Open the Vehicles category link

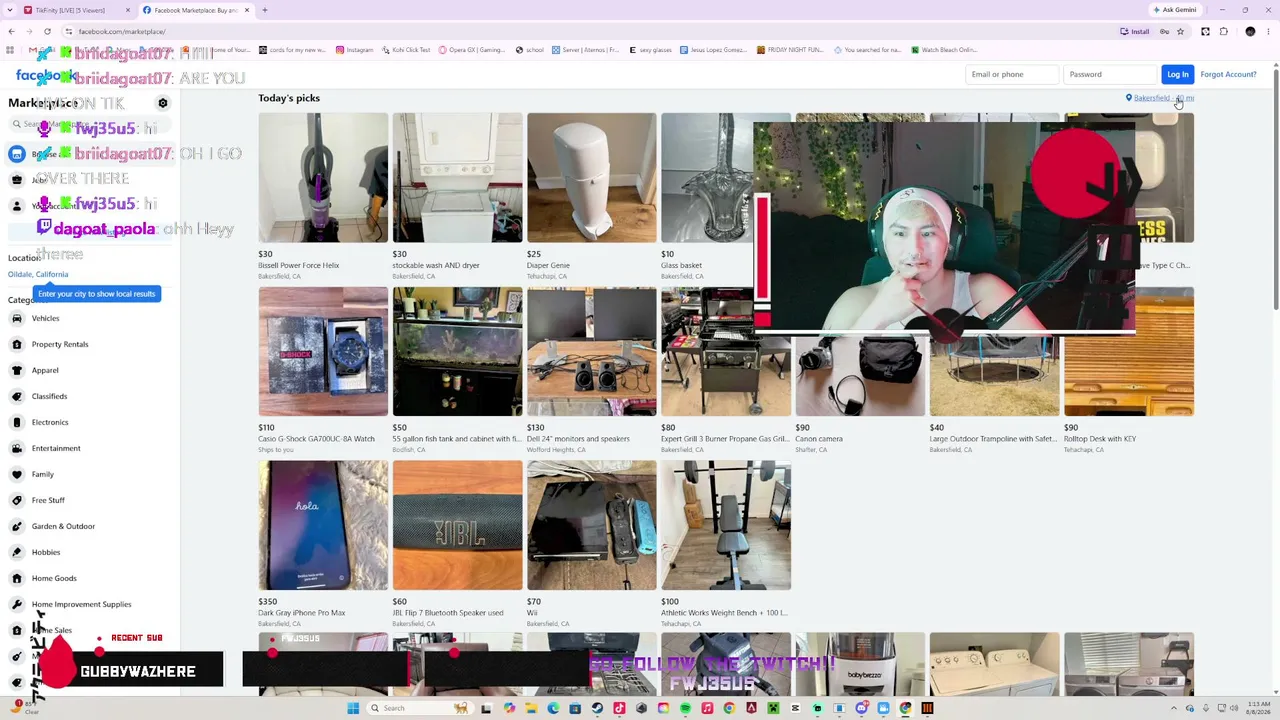(45, 318)
